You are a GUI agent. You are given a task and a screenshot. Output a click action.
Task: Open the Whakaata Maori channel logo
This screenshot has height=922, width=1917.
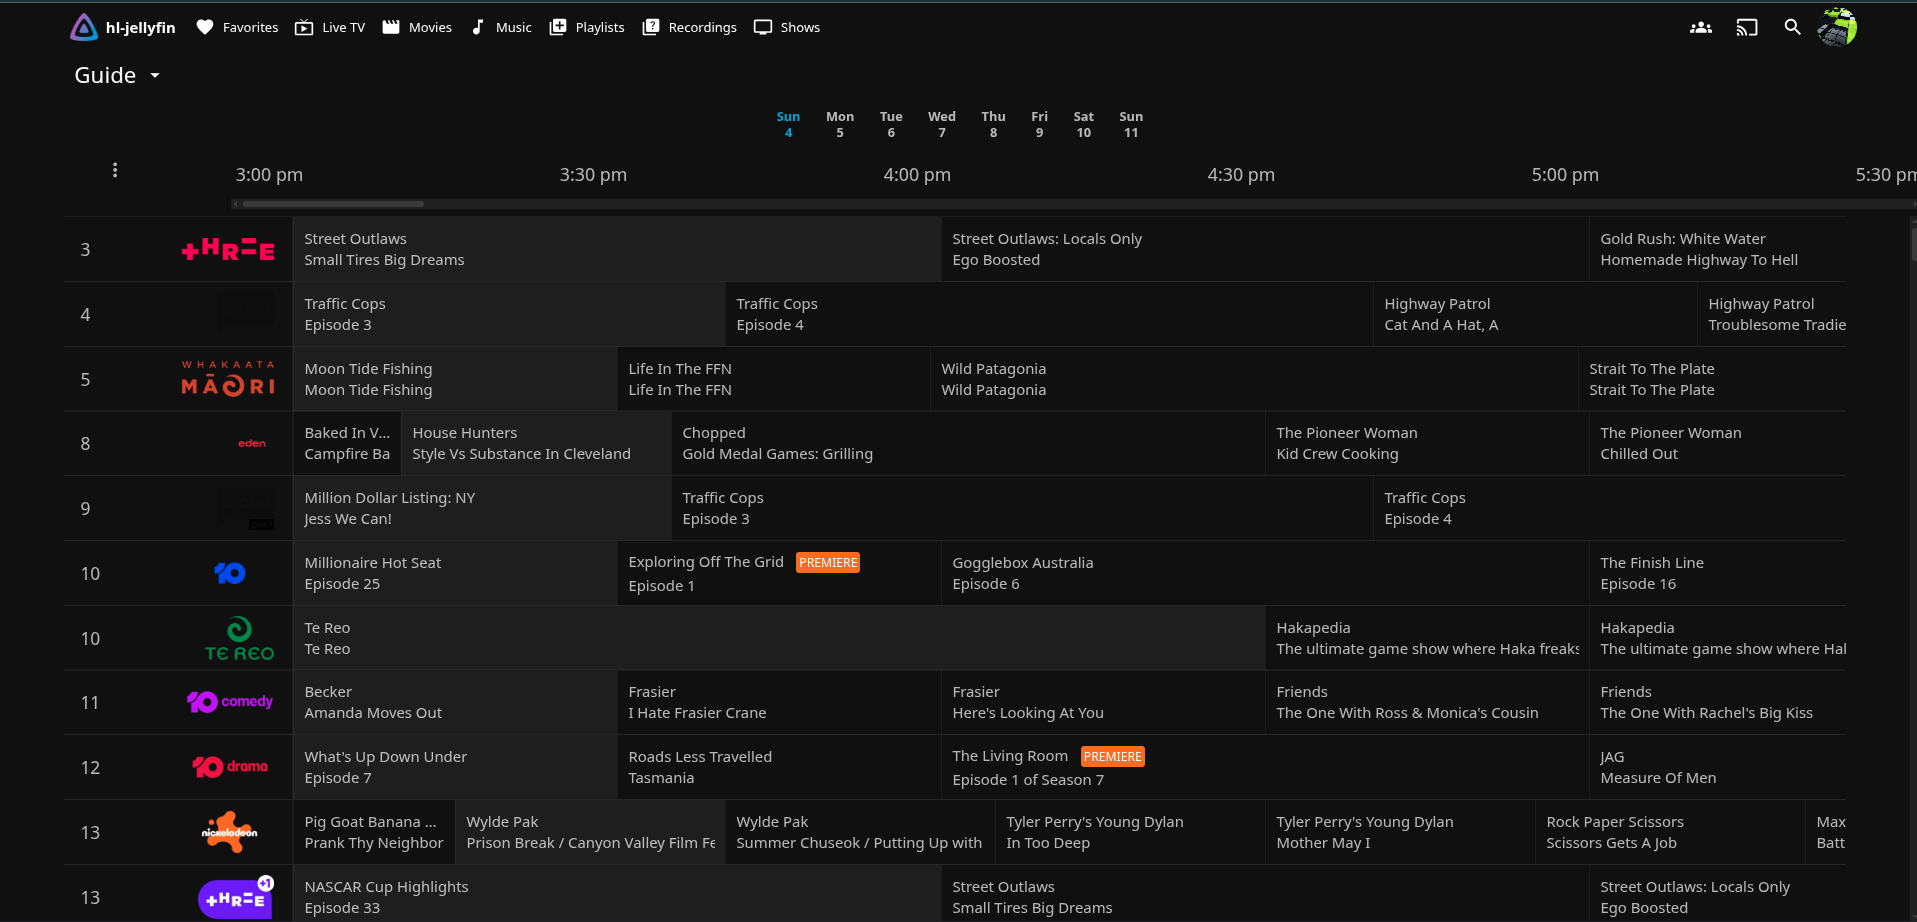click(228, 379)
